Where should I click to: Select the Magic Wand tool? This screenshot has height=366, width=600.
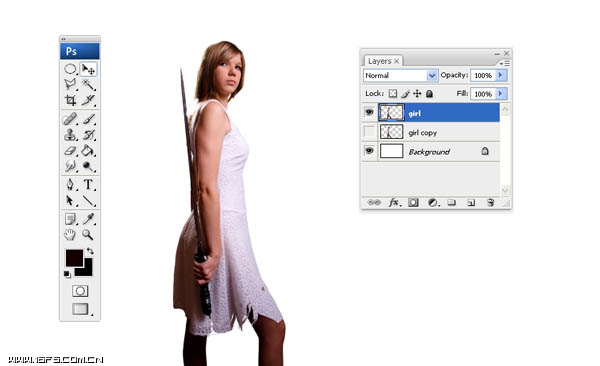[88, 84]
